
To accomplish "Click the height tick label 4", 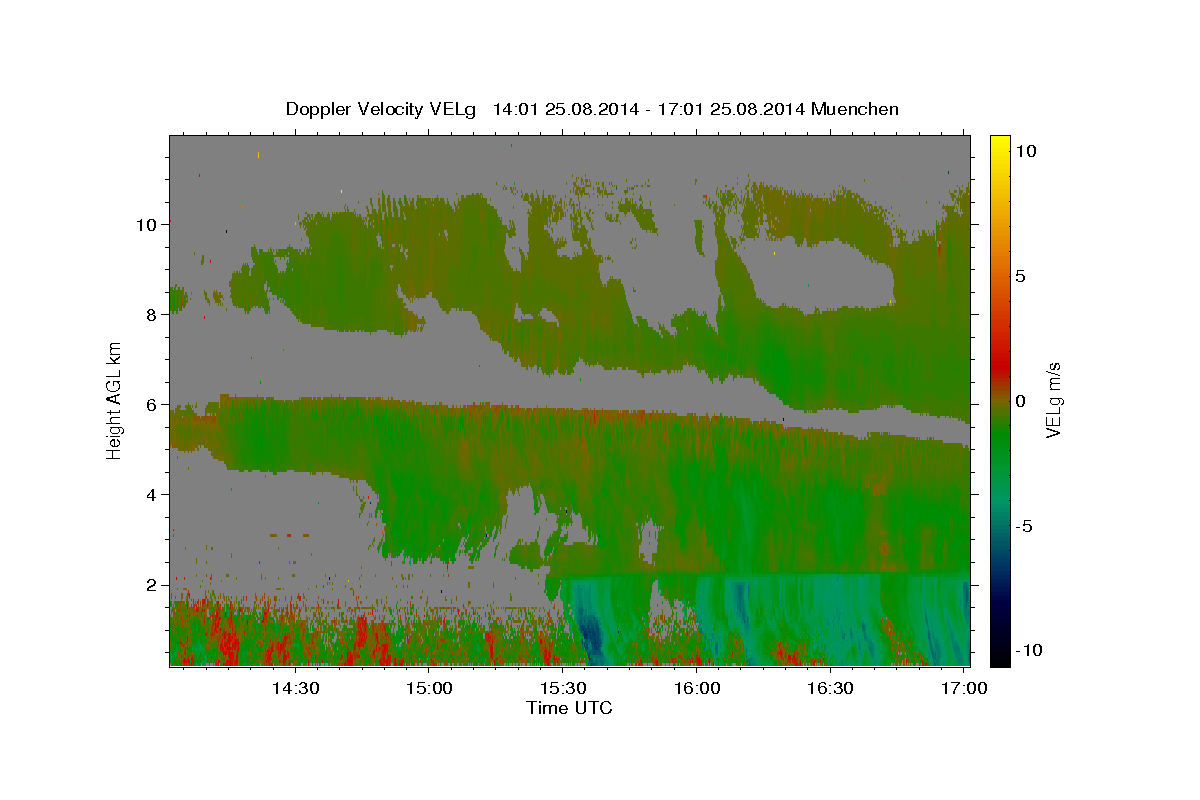I will coord(152,495).
